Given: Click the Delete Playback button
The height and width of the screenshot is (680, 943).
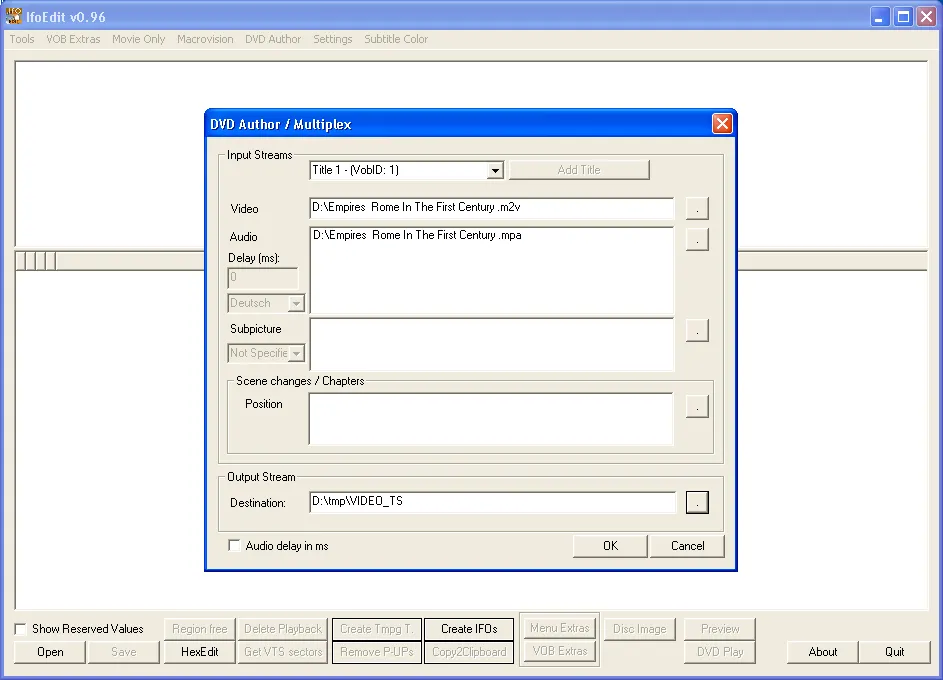Looking at the screenshot, I should (283, 629).
